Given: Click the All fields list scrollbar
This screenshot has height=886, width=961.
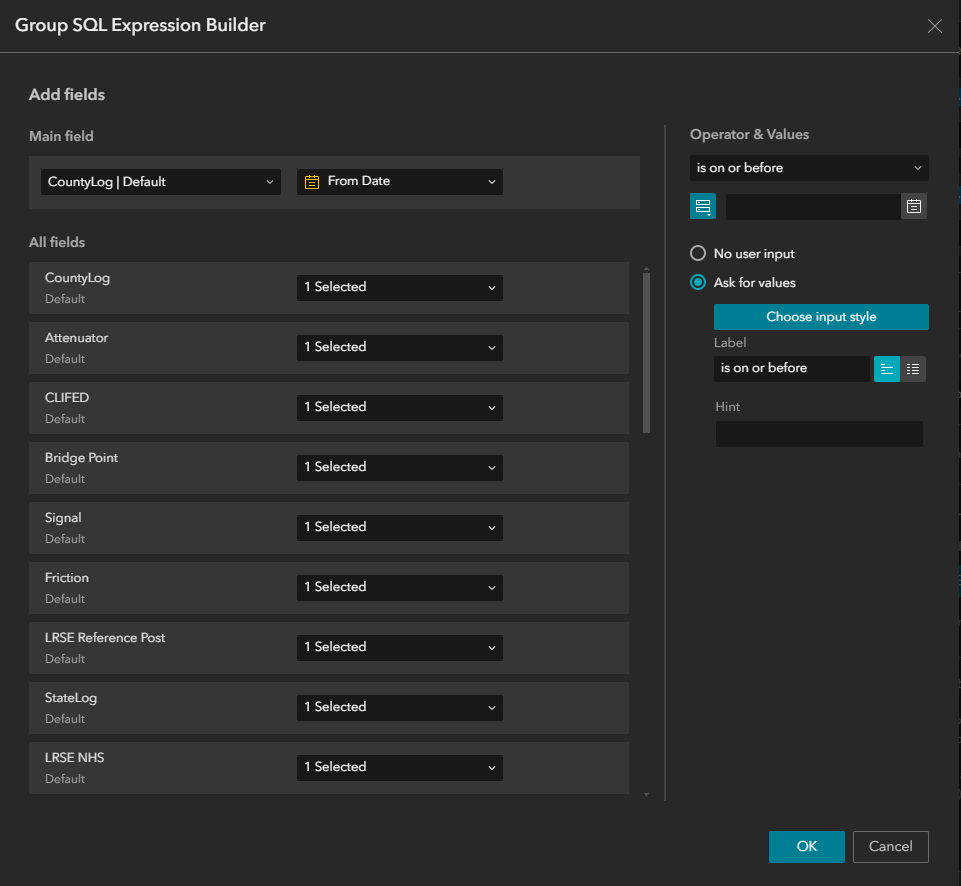Looking at the screenshot, I should [647, 350].
